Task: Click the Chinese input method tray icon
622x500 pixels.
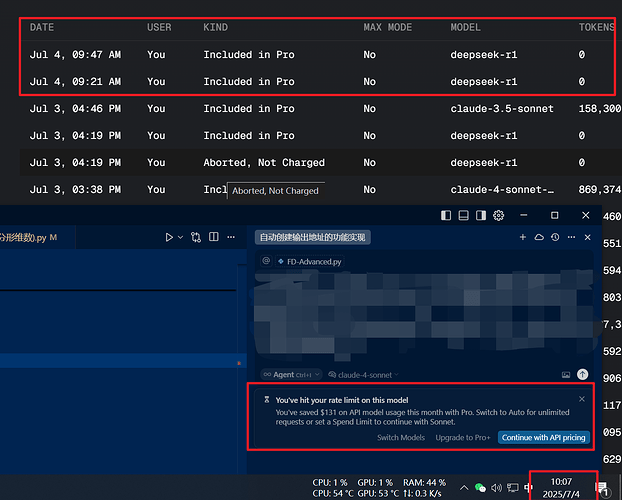Action: (x=528, y=487)
